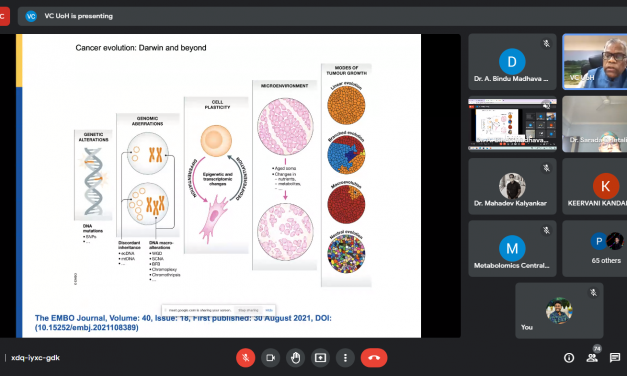Click the Hide link in the sharing notification
Image resolution: width=627 pixels, height=376 pixels.
click(x=269, y=310)
